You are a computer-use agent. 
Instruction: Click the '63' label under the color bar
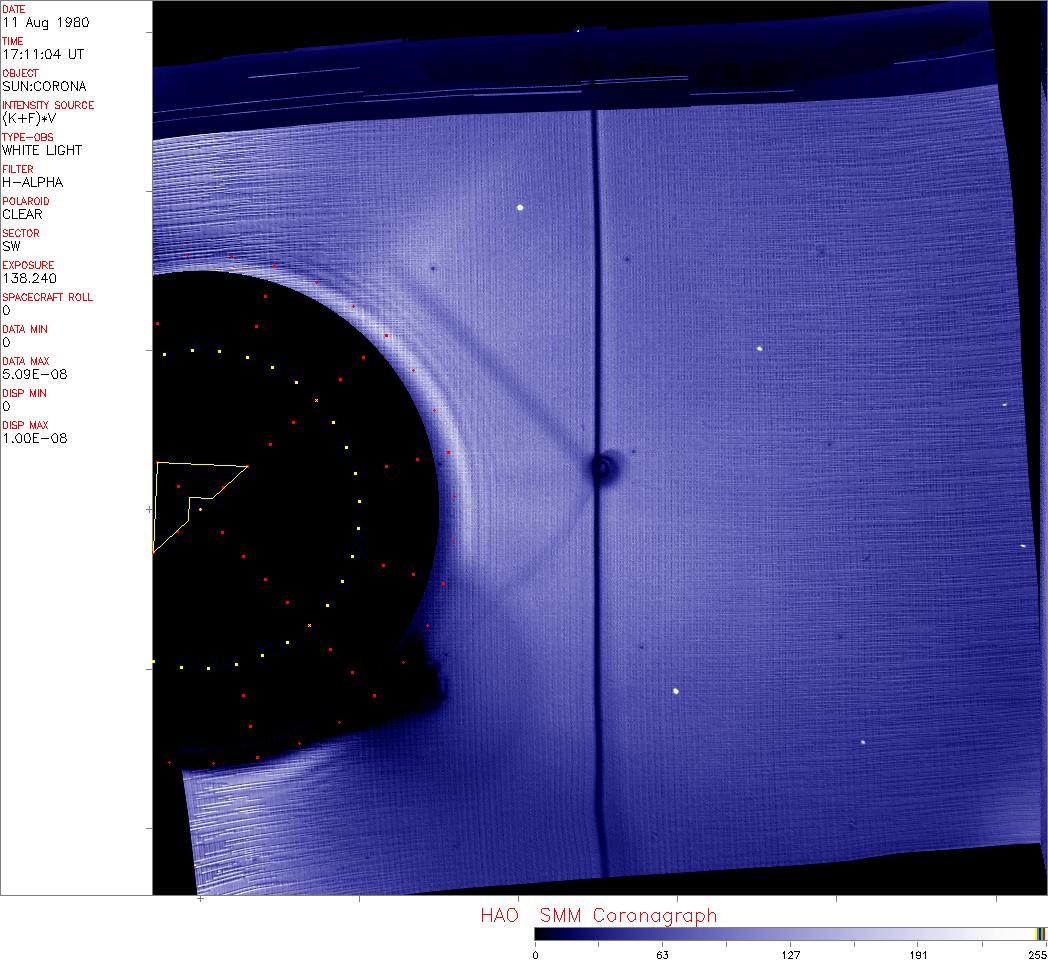(662, 954)
